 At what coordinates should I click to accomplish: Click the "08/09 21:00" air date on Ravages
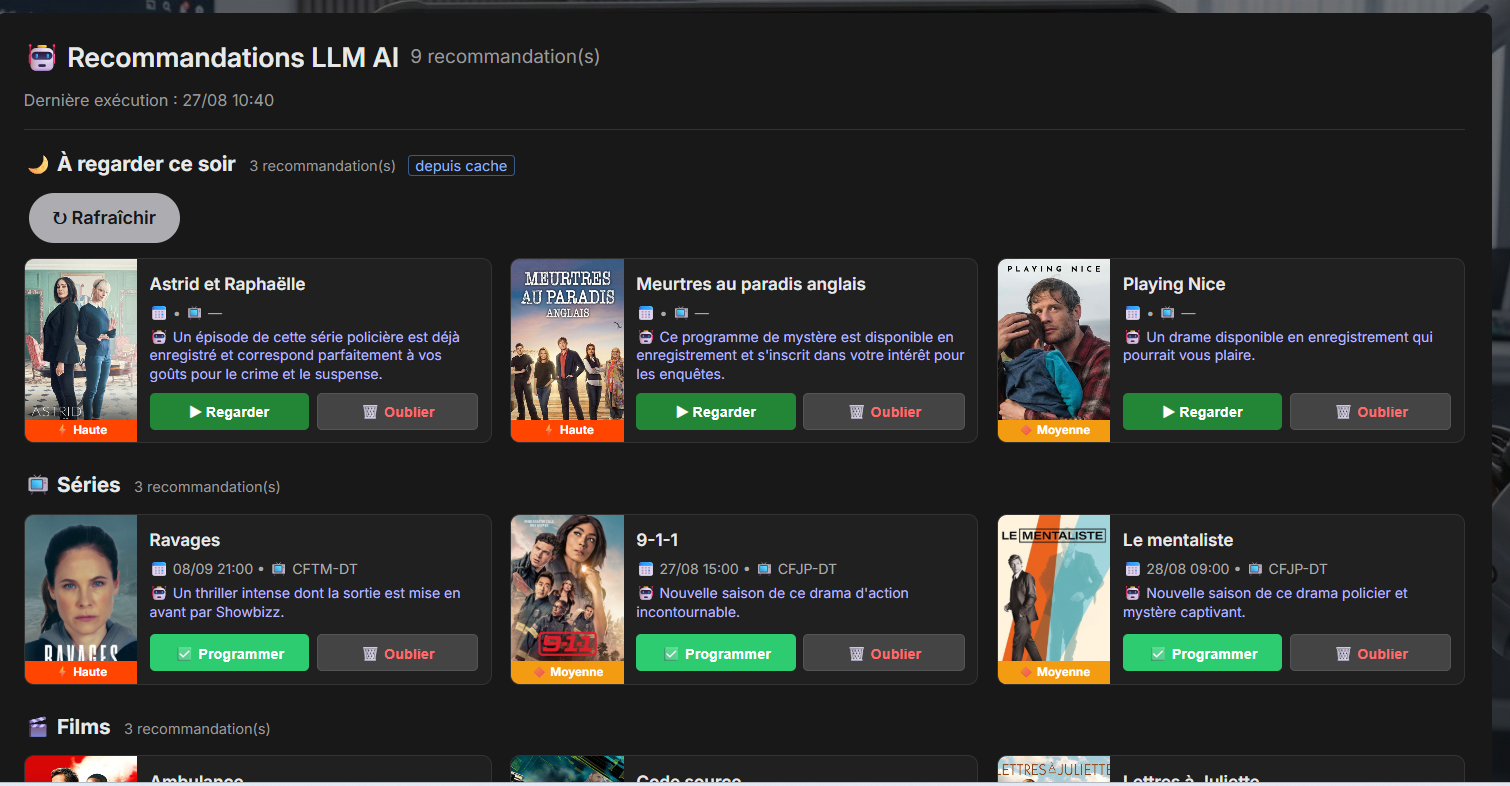click(213, 569)
